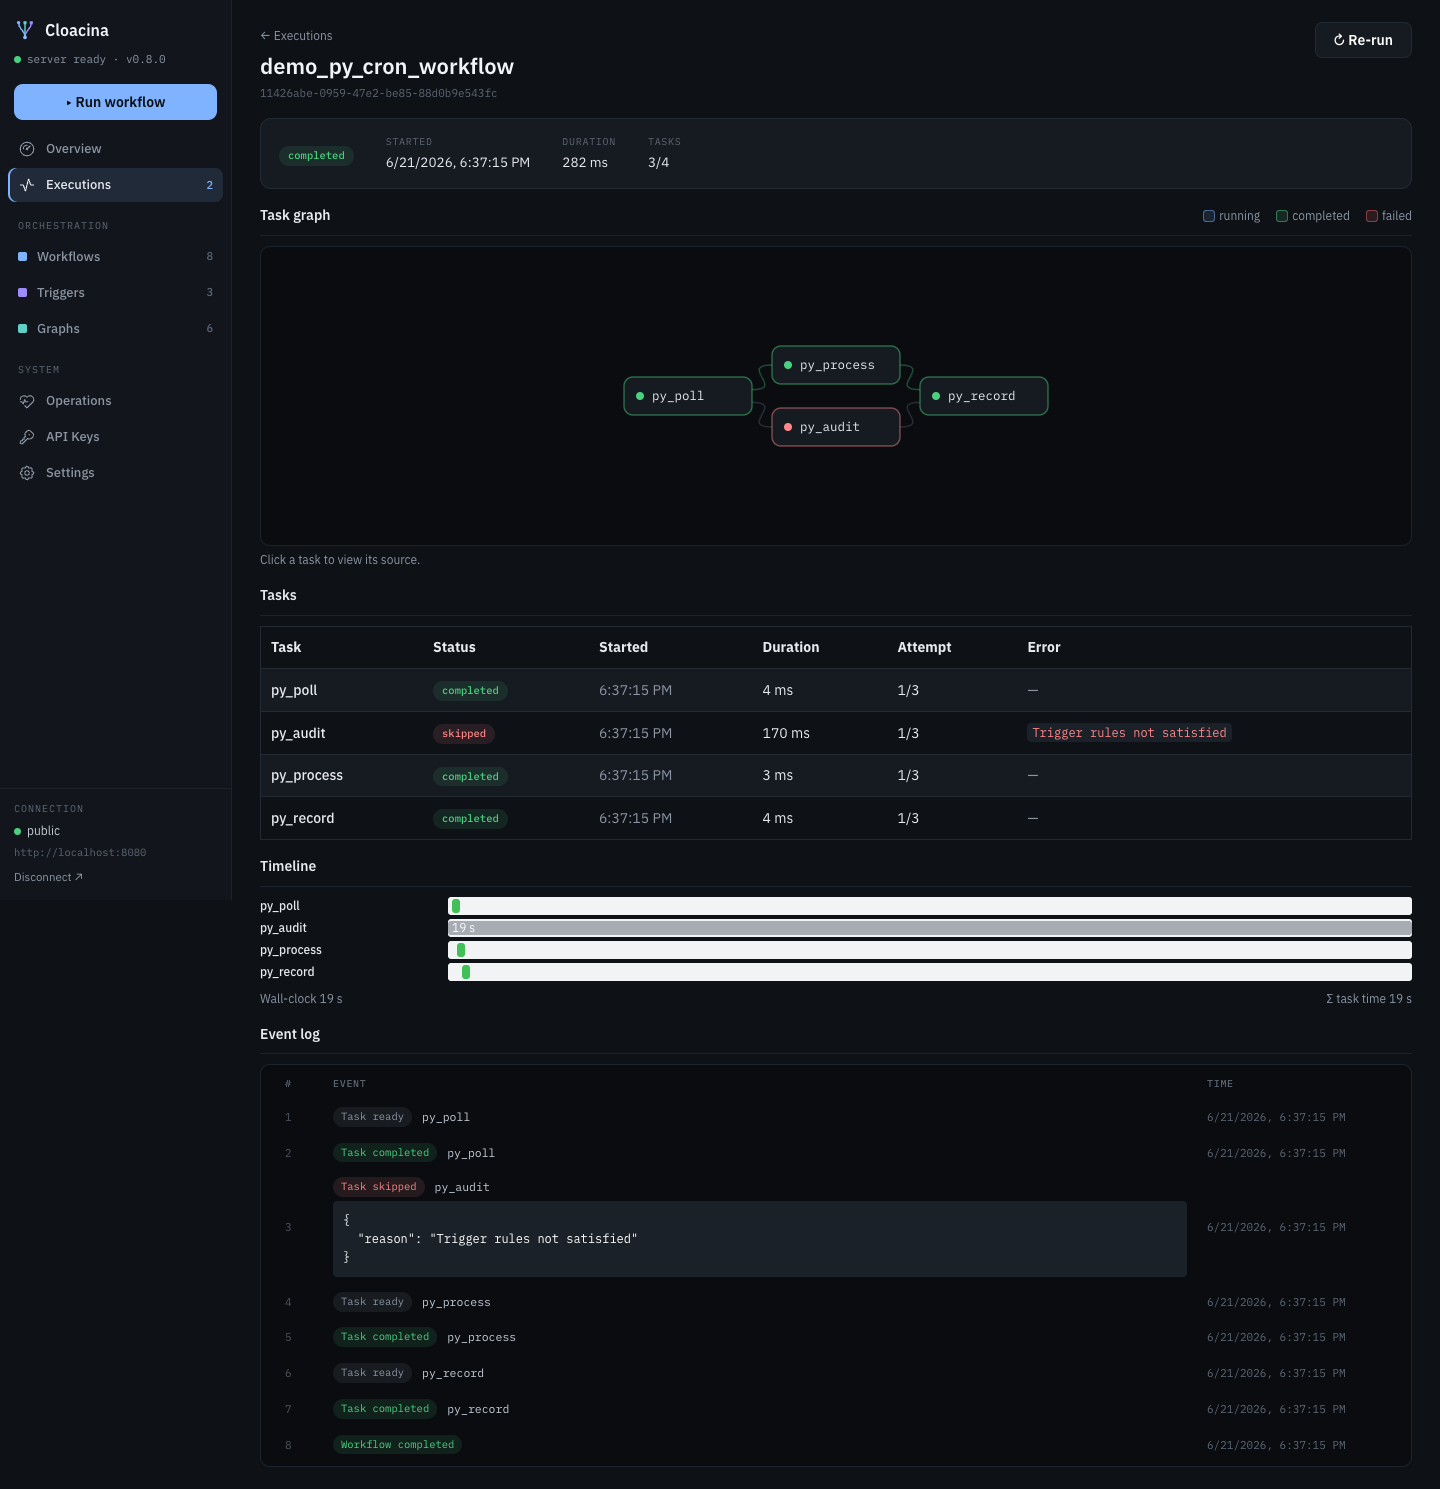
Task: Click the reason JSON block in event log
Action: pos(760,1239)
